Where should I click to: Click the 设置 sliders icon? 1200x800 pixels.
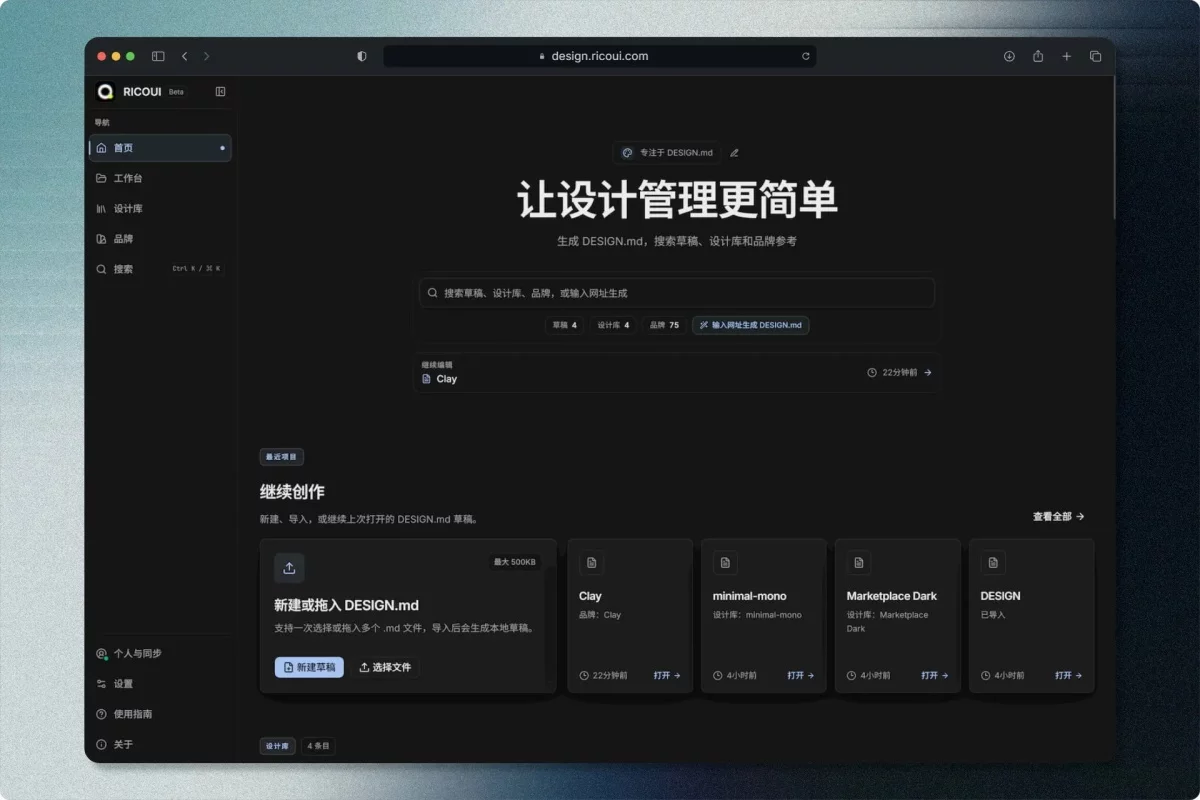point(101,684)
